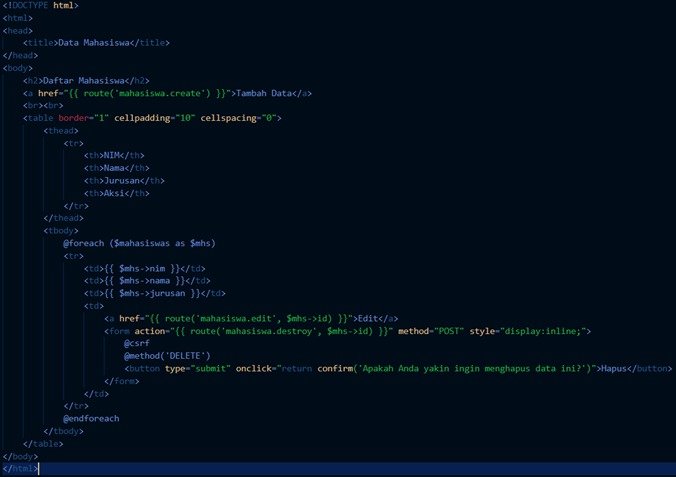Click the opening <tbody> tag
This screenshot has height=477, width=676.
click(61, 231)
